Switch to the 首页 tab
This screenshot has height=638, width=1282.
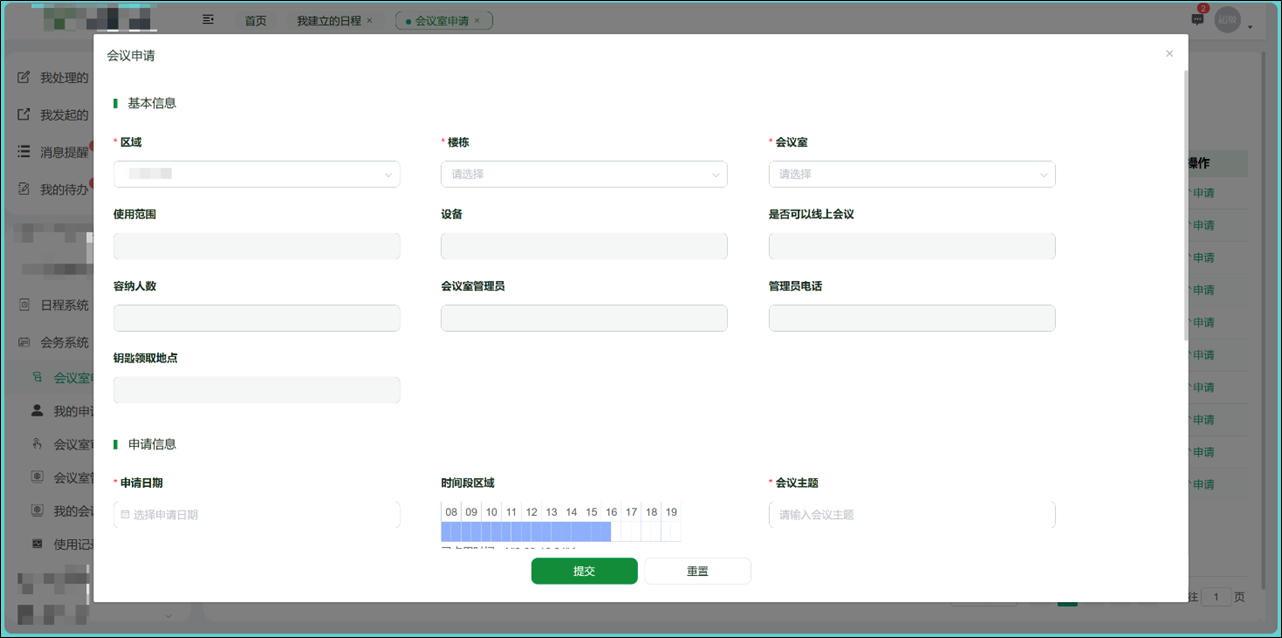[255, 19]
